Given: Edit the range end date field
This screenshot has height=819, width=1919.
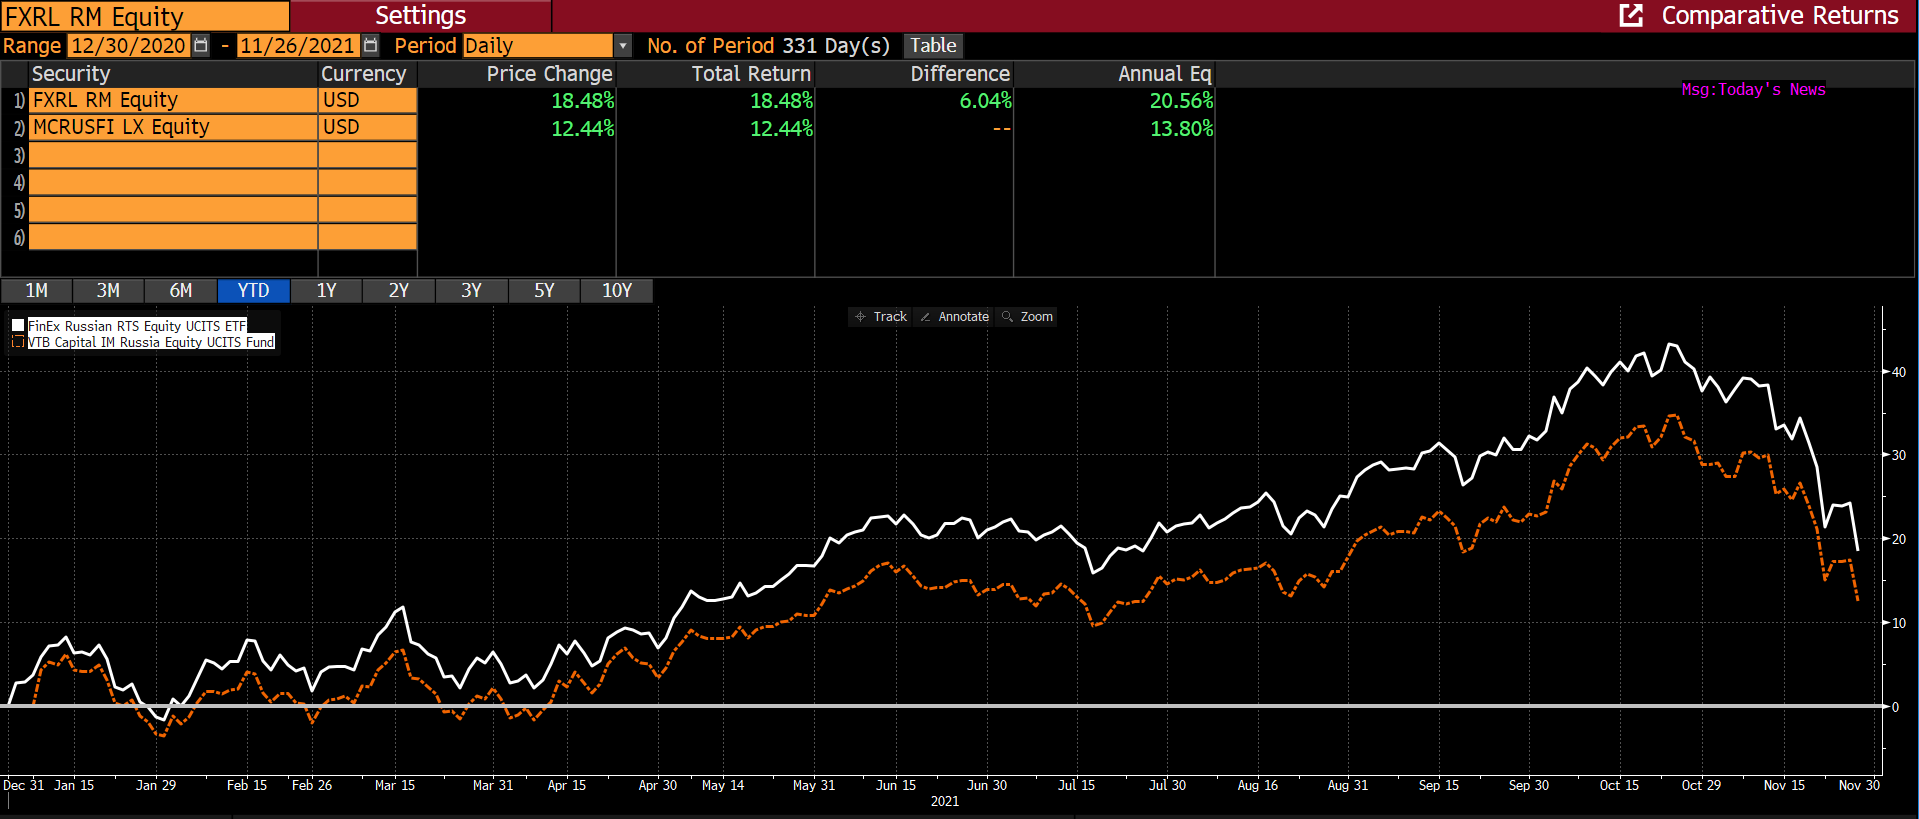Looking at the screenshot, I should click(298, 46).
